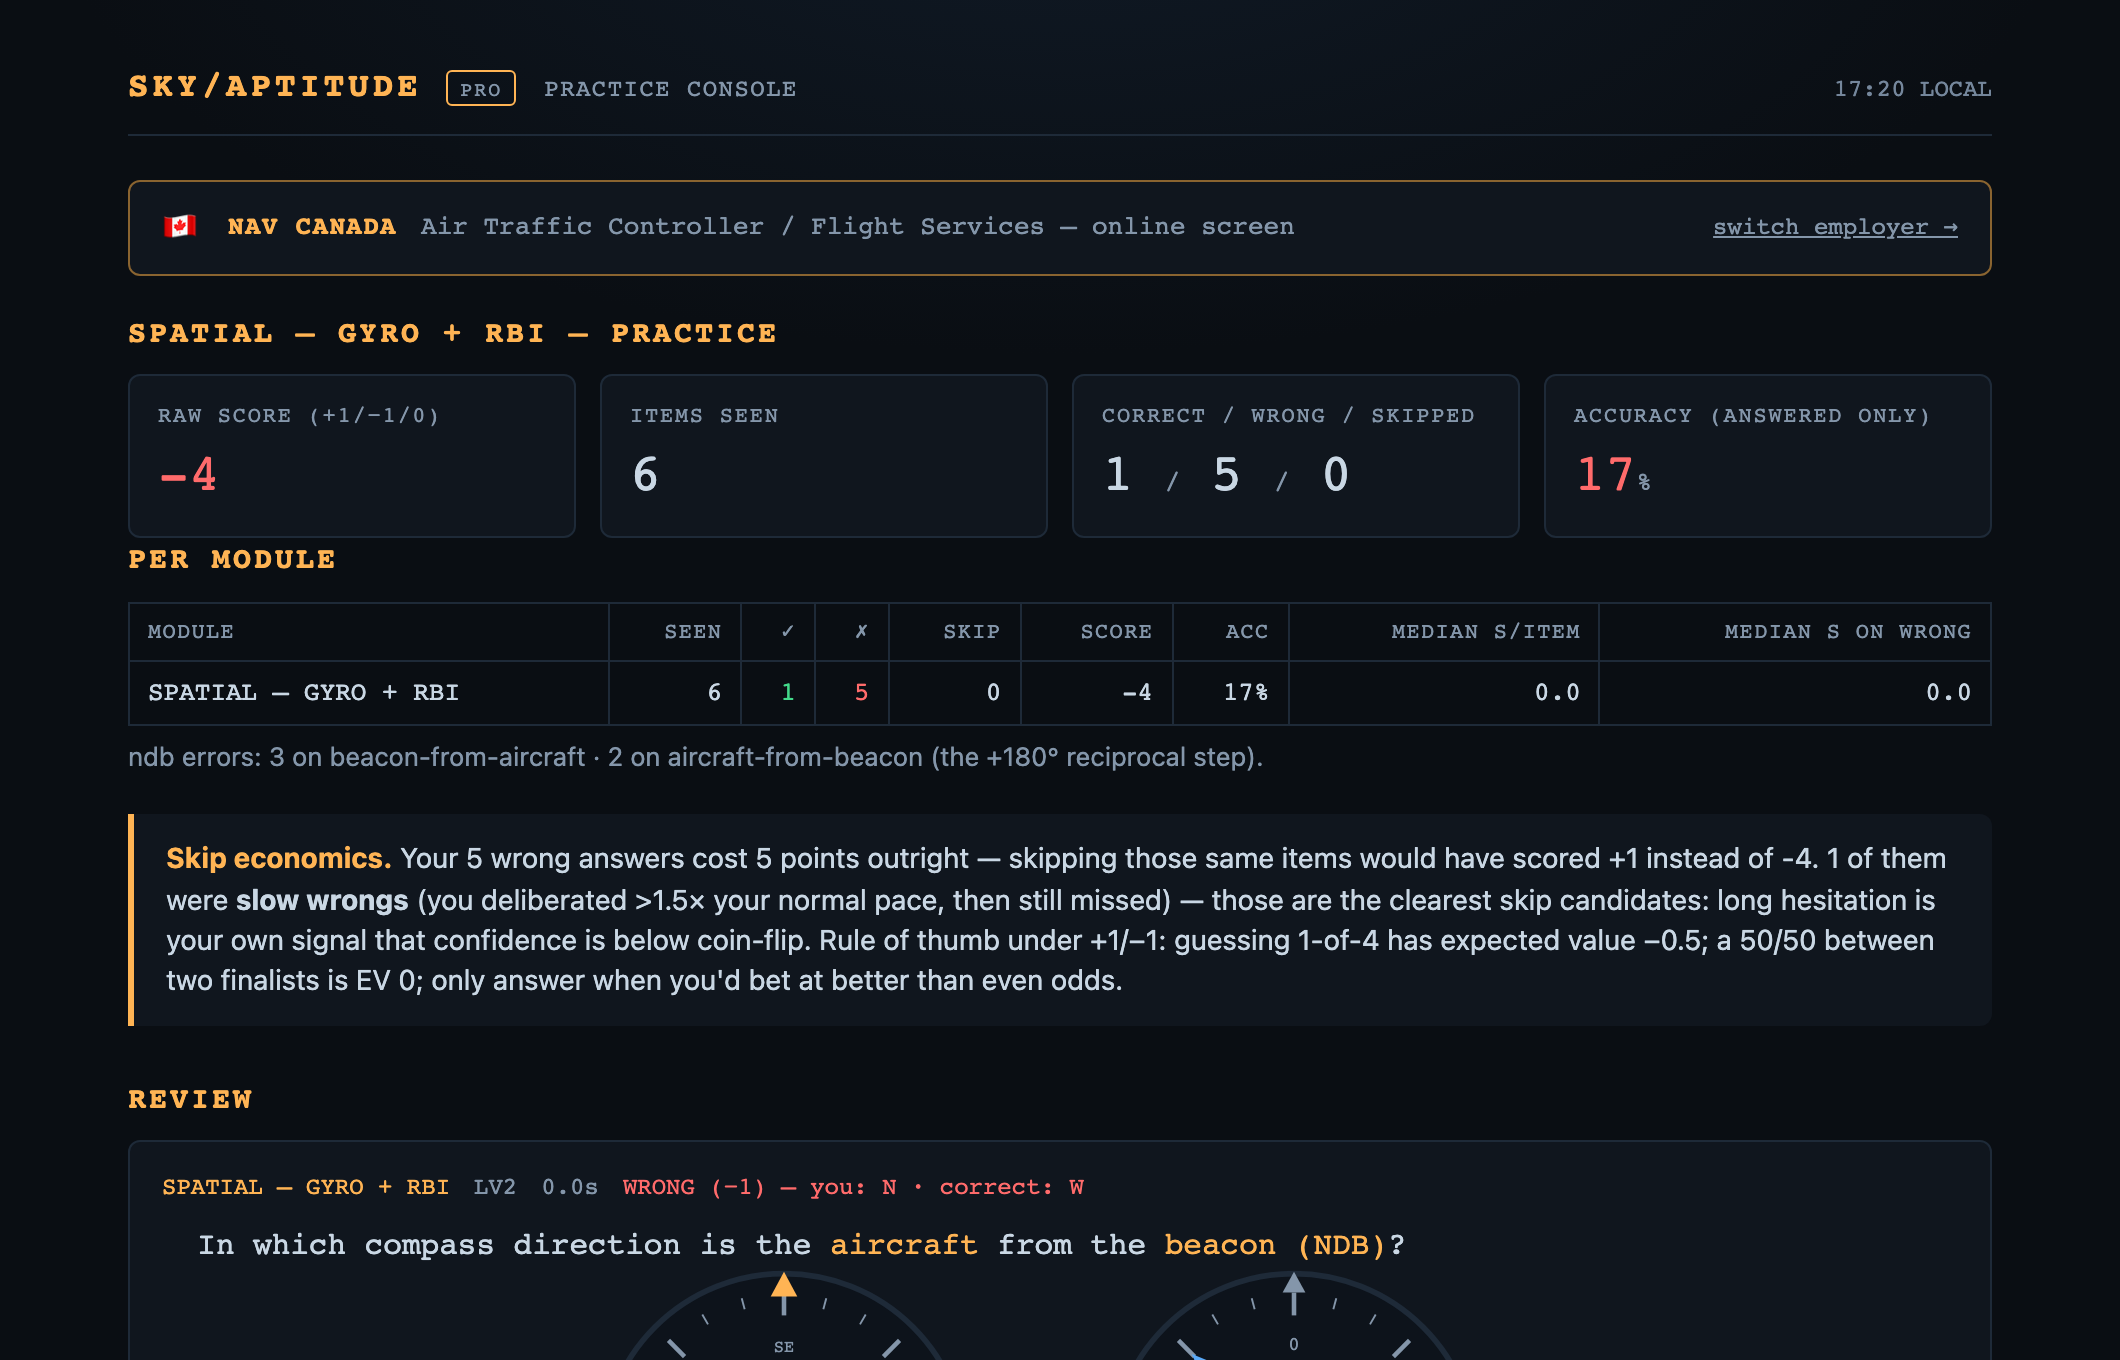Viewport: 2120px width, 1360px height.
Task: Click the SE heading on gyro dial
Action: (x=784, y=1347)
